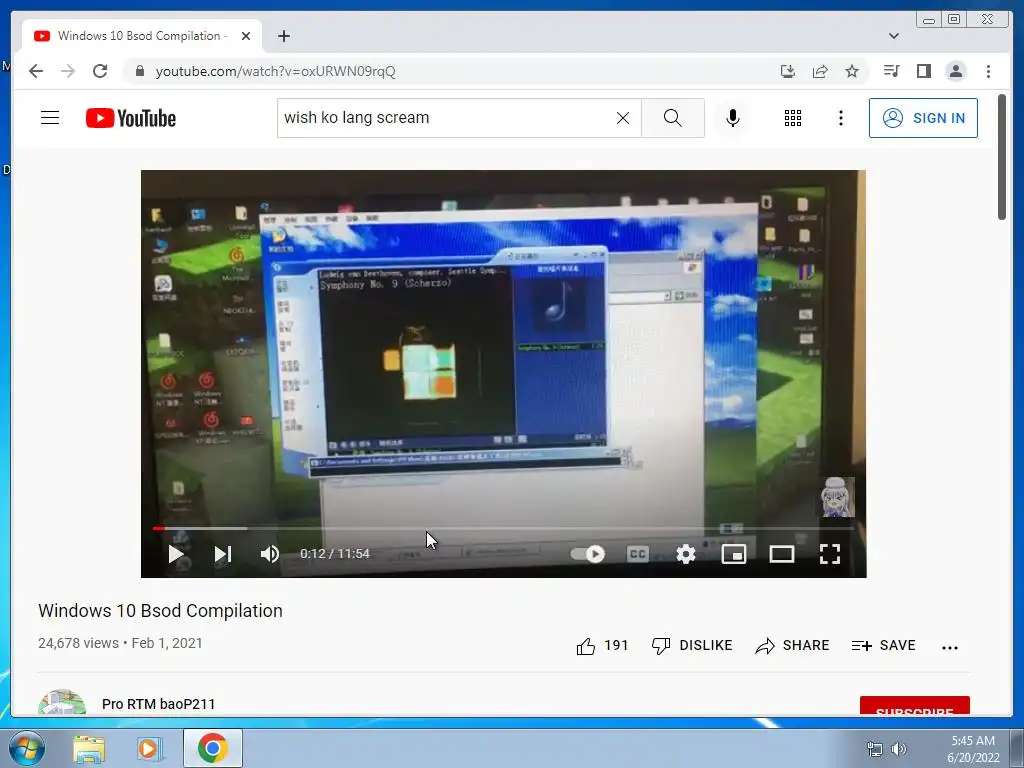Open the system volume tray icon
The height and width of the screenshot is (768, 1024).
tap(899, 749)
